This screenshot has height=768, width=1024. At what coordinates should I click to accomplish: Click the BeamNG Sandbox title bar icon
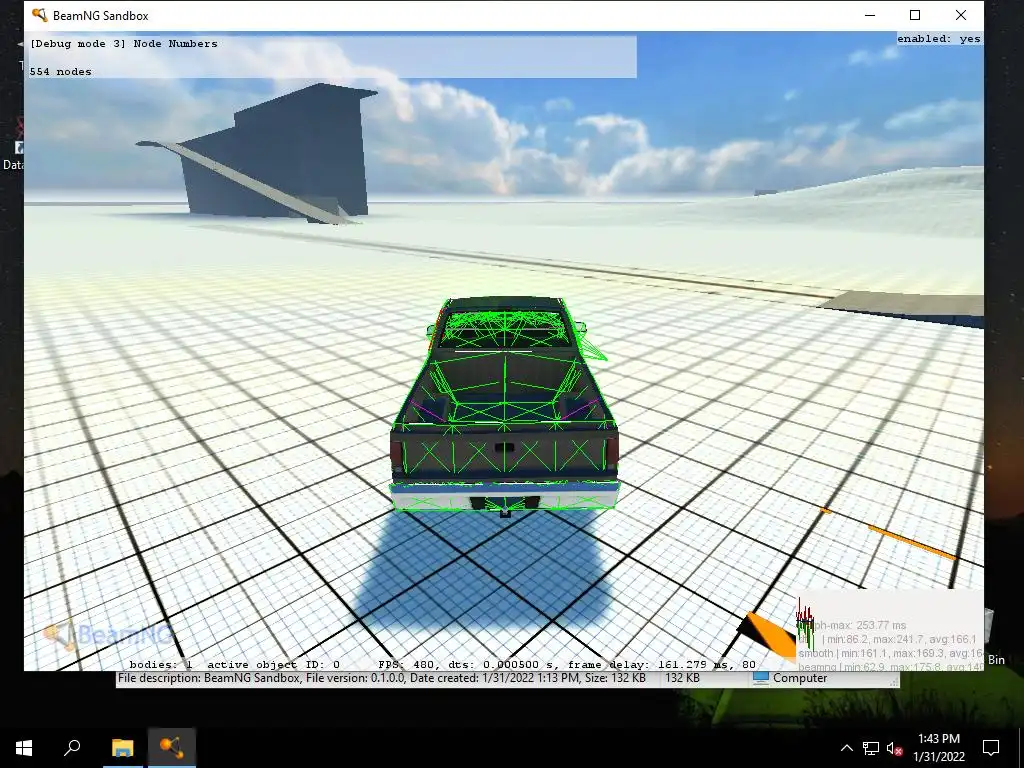(x=39, y=15)
